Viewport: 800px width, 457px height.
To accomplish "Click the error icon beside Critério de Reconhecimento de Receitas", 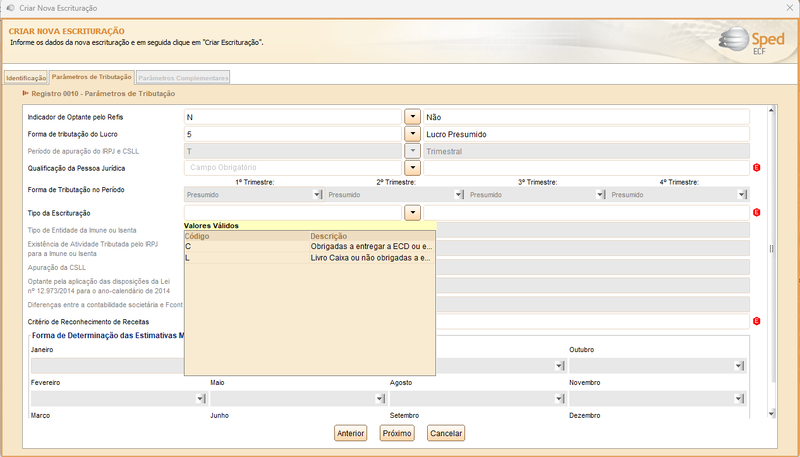I will [757, 321].
